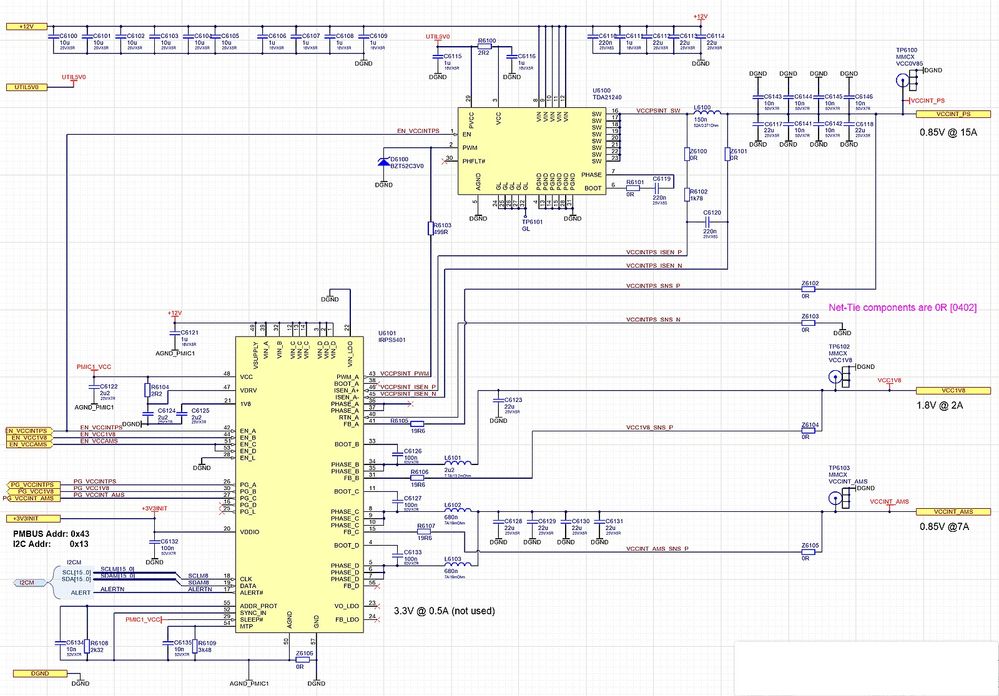Viewport: 999px width, 696px height.
Task: Click the VCCINT_AMS output port
Action: tap(953, 512)
